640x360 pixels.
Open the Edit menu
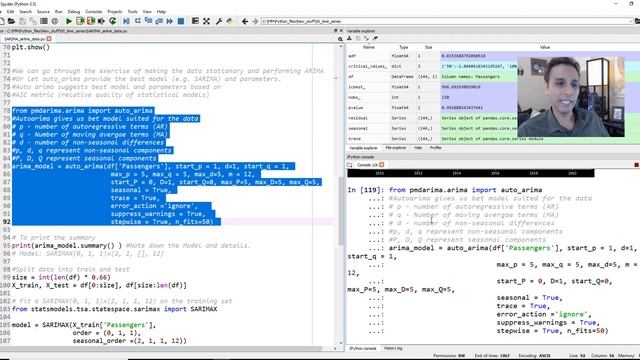point(10,12)
